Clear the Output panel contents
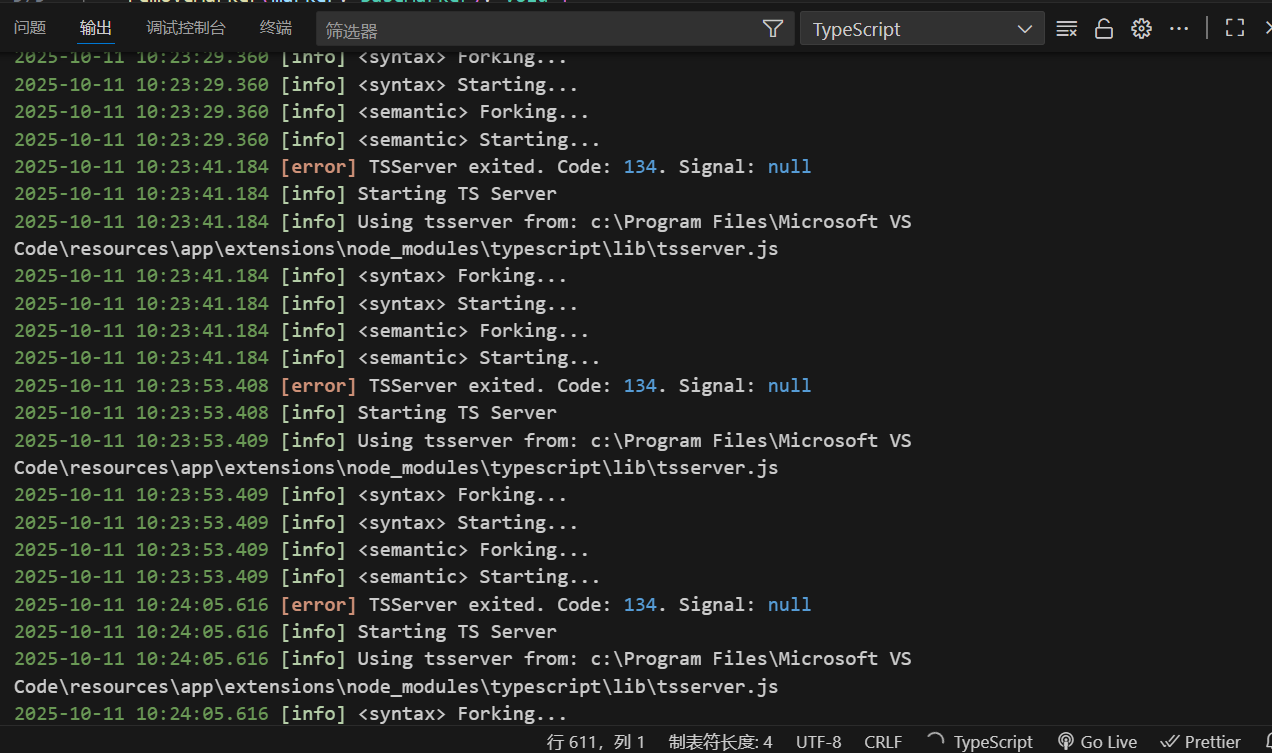The image size is (1272, 753). (1066, 28)
